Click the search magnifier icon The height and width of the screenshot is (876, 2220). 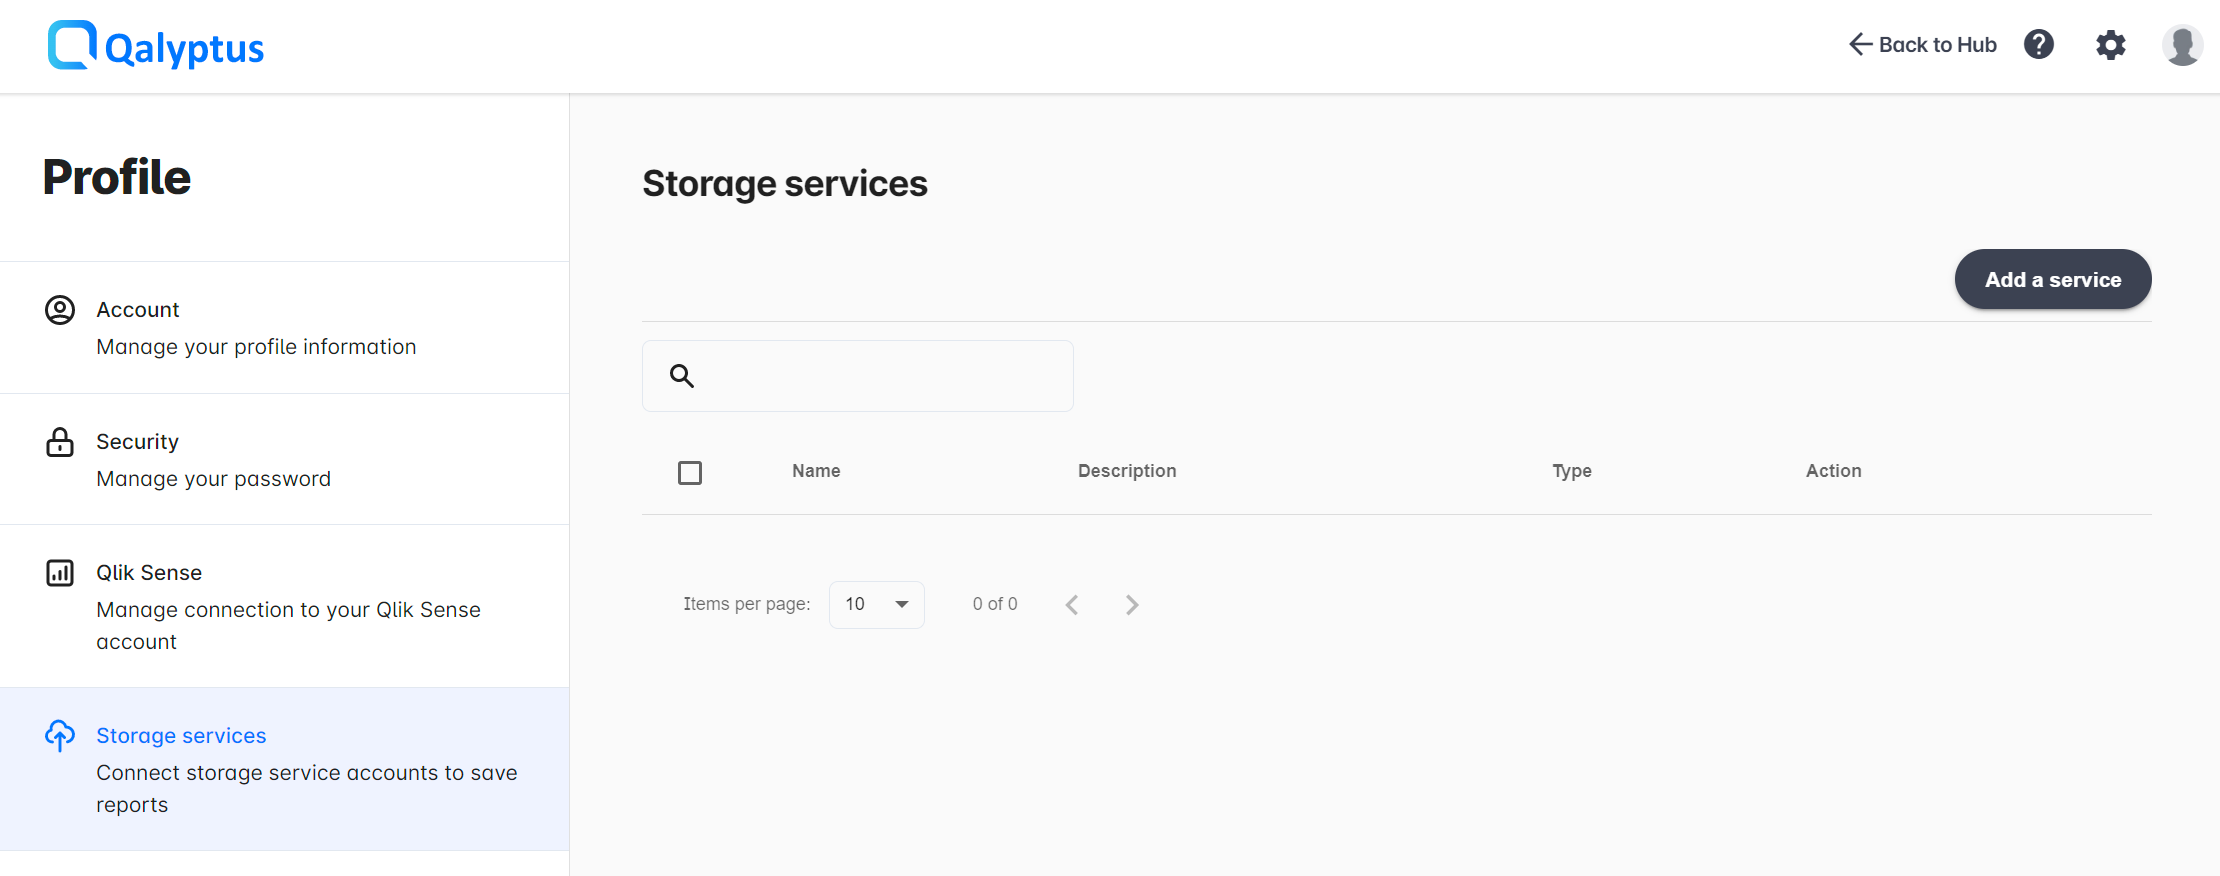tap(682, 376)
